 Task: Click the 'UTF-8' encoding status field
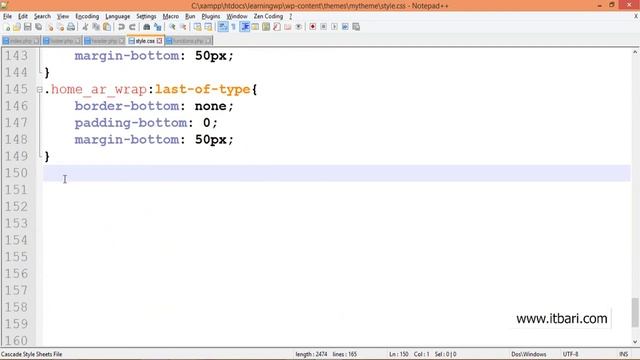570,354
